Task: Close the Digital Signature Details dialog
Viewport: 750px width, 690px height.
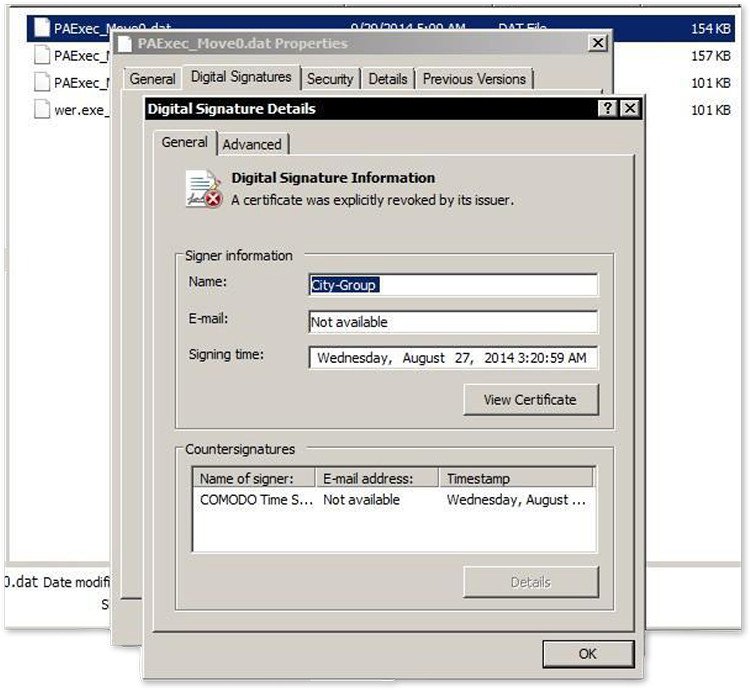Action: [630, 108]
